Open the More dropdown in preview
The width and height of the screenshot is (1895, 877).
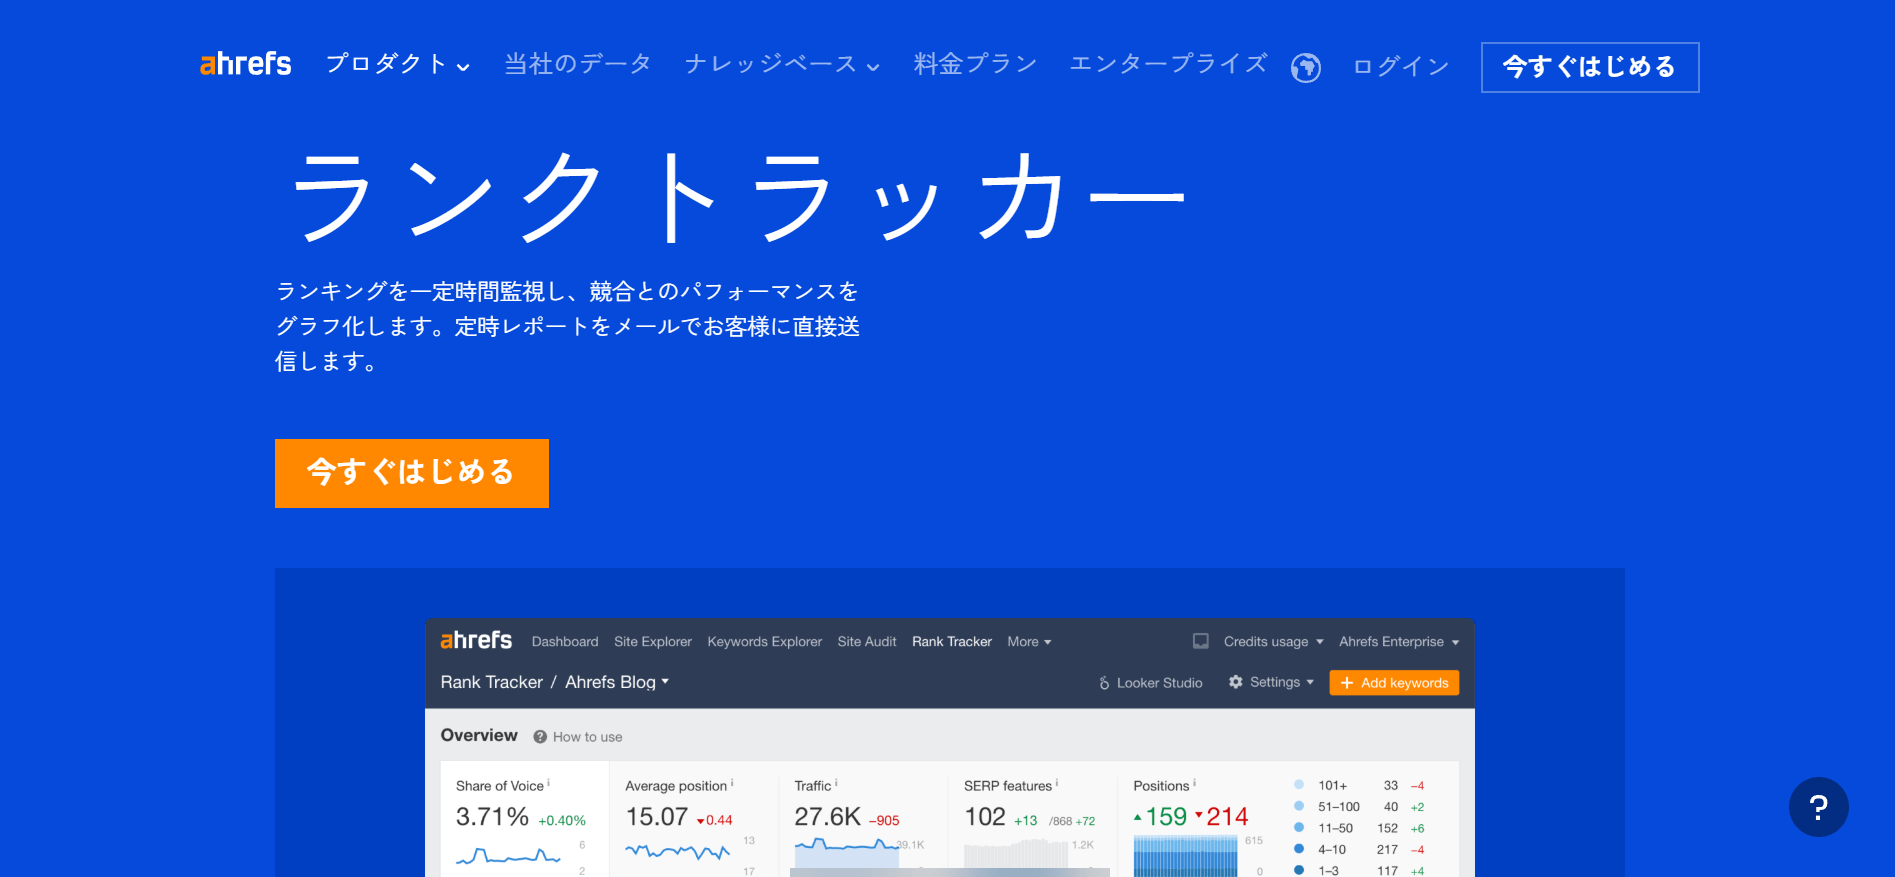pyautogui.click(x=1029, y=642)
